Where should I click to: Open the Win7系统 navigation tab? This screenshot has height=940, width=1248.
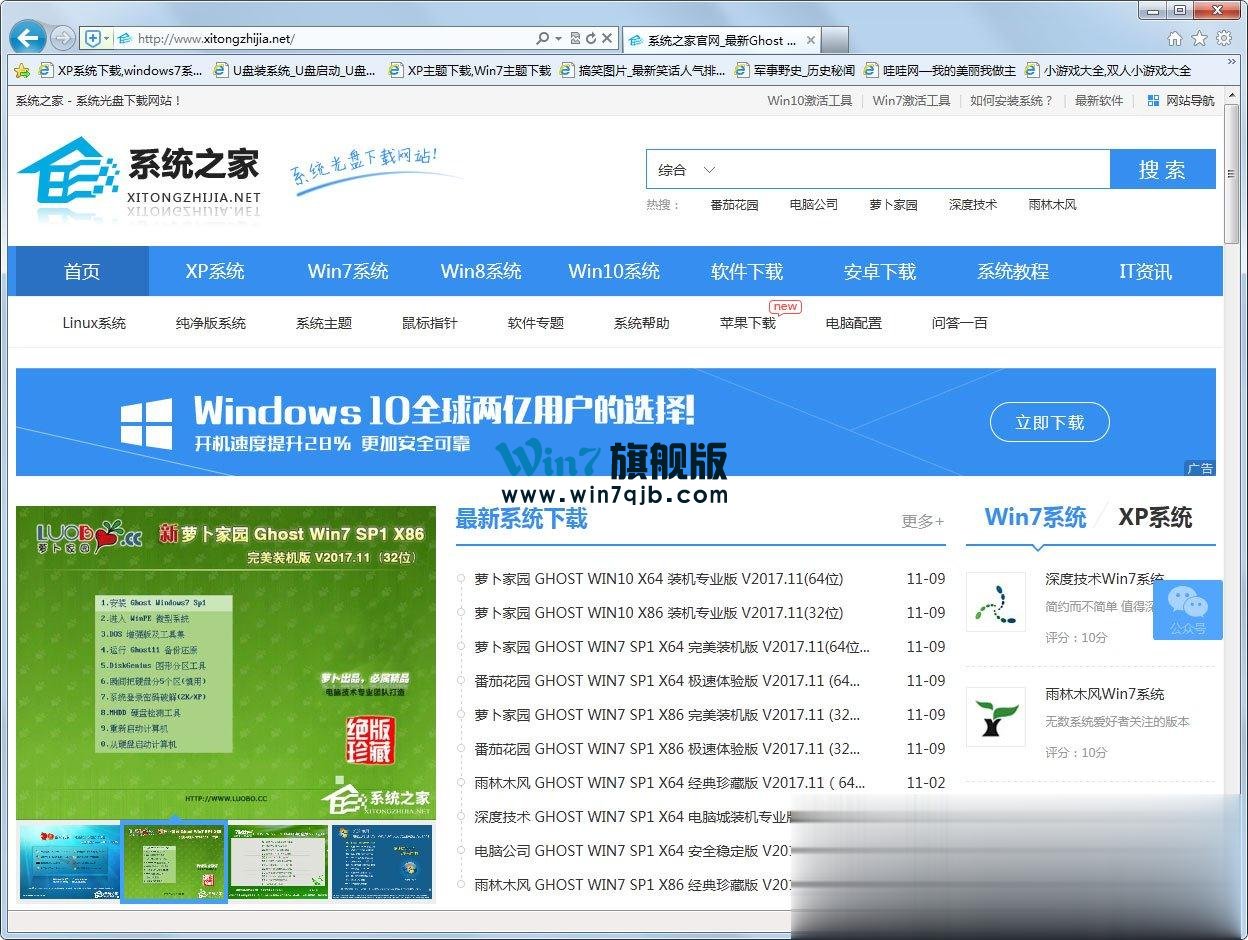point(348,271)
